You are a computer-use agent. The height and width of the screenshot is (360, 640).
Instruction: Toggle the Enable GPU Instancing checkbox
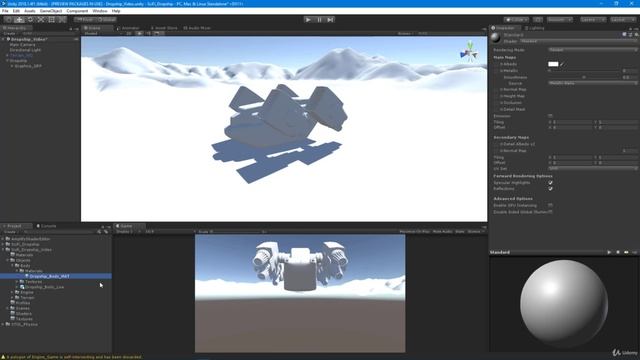point(550,205)
